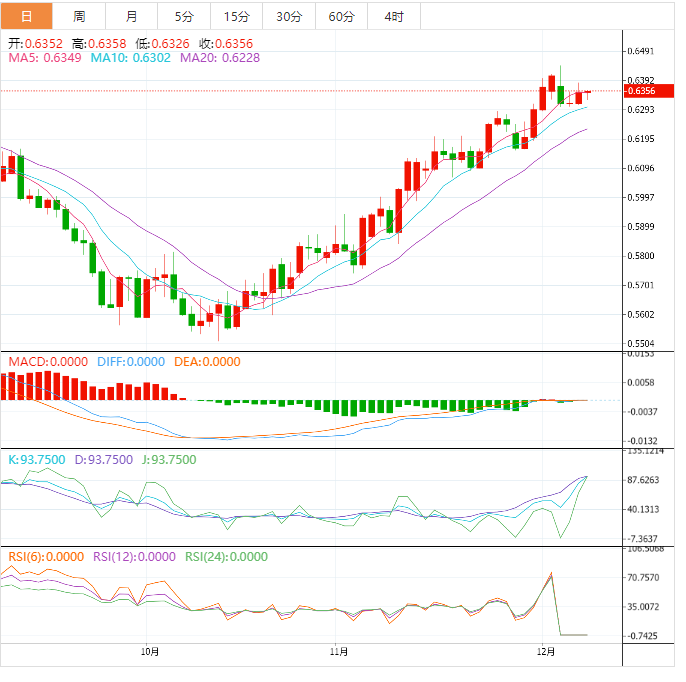The height and width of the screenshot is (682, 686).
Task: Click the J:93.7500 KDJ label
Action: [169, 460]
